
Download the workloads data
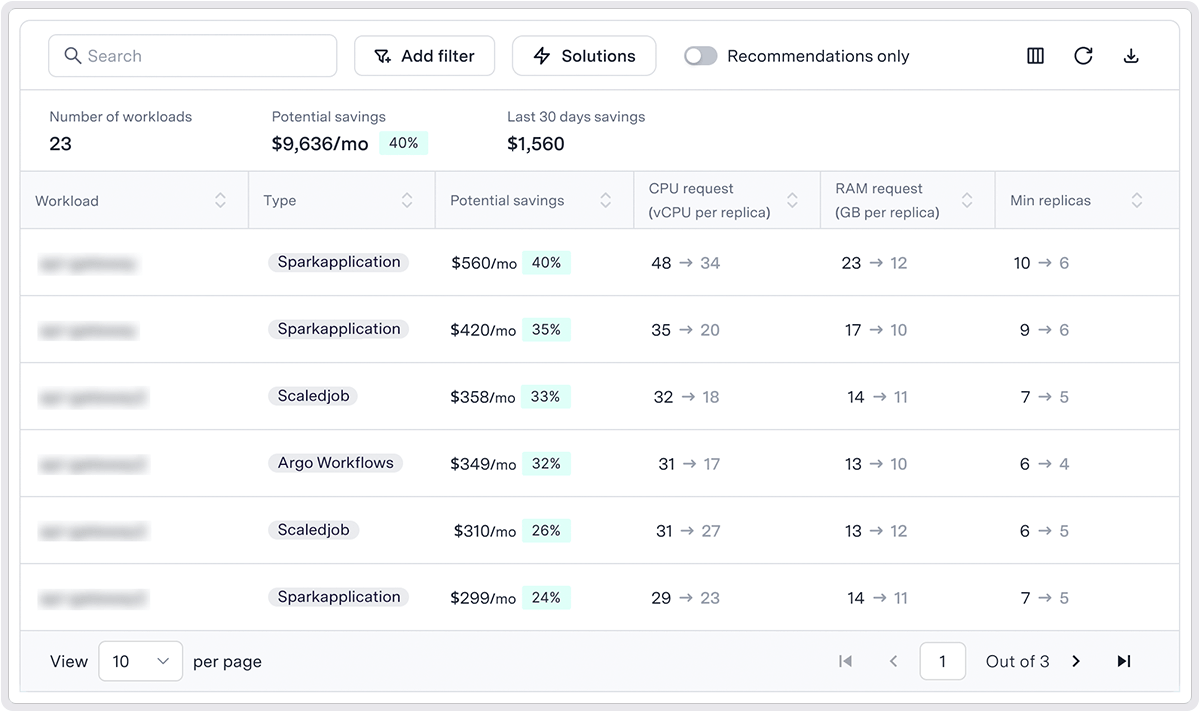1131,56
